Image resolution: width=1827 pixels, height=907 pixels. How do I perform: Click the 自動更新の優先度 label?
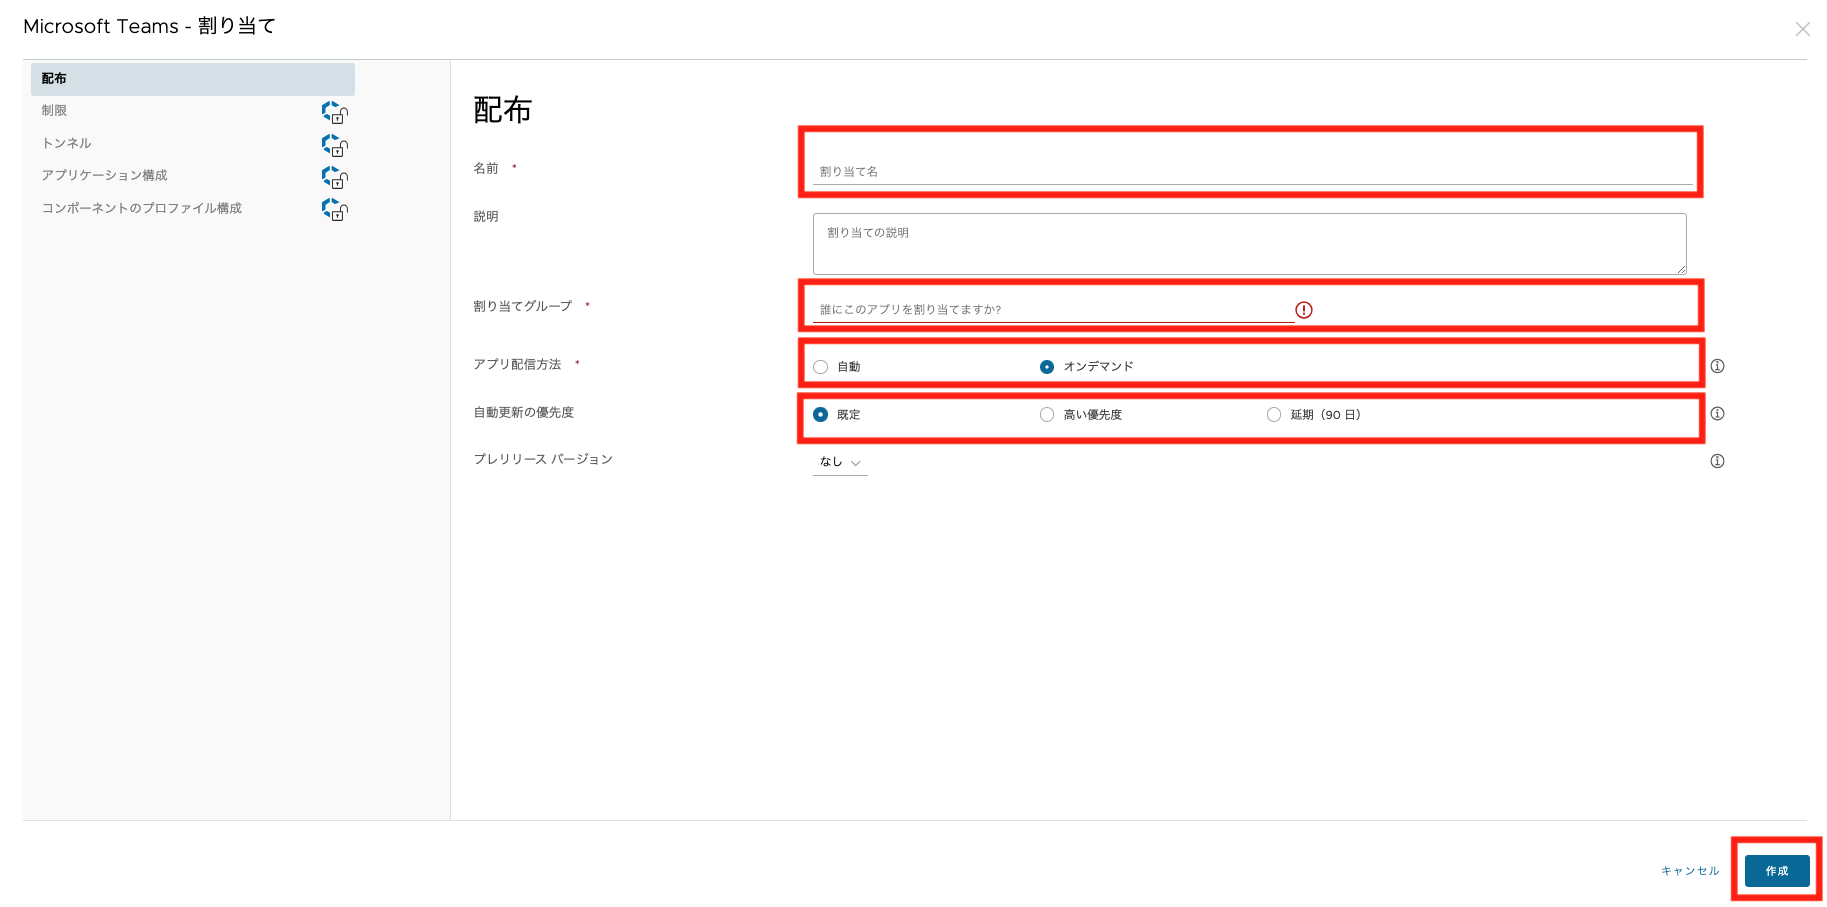click(x=523, y=412)
